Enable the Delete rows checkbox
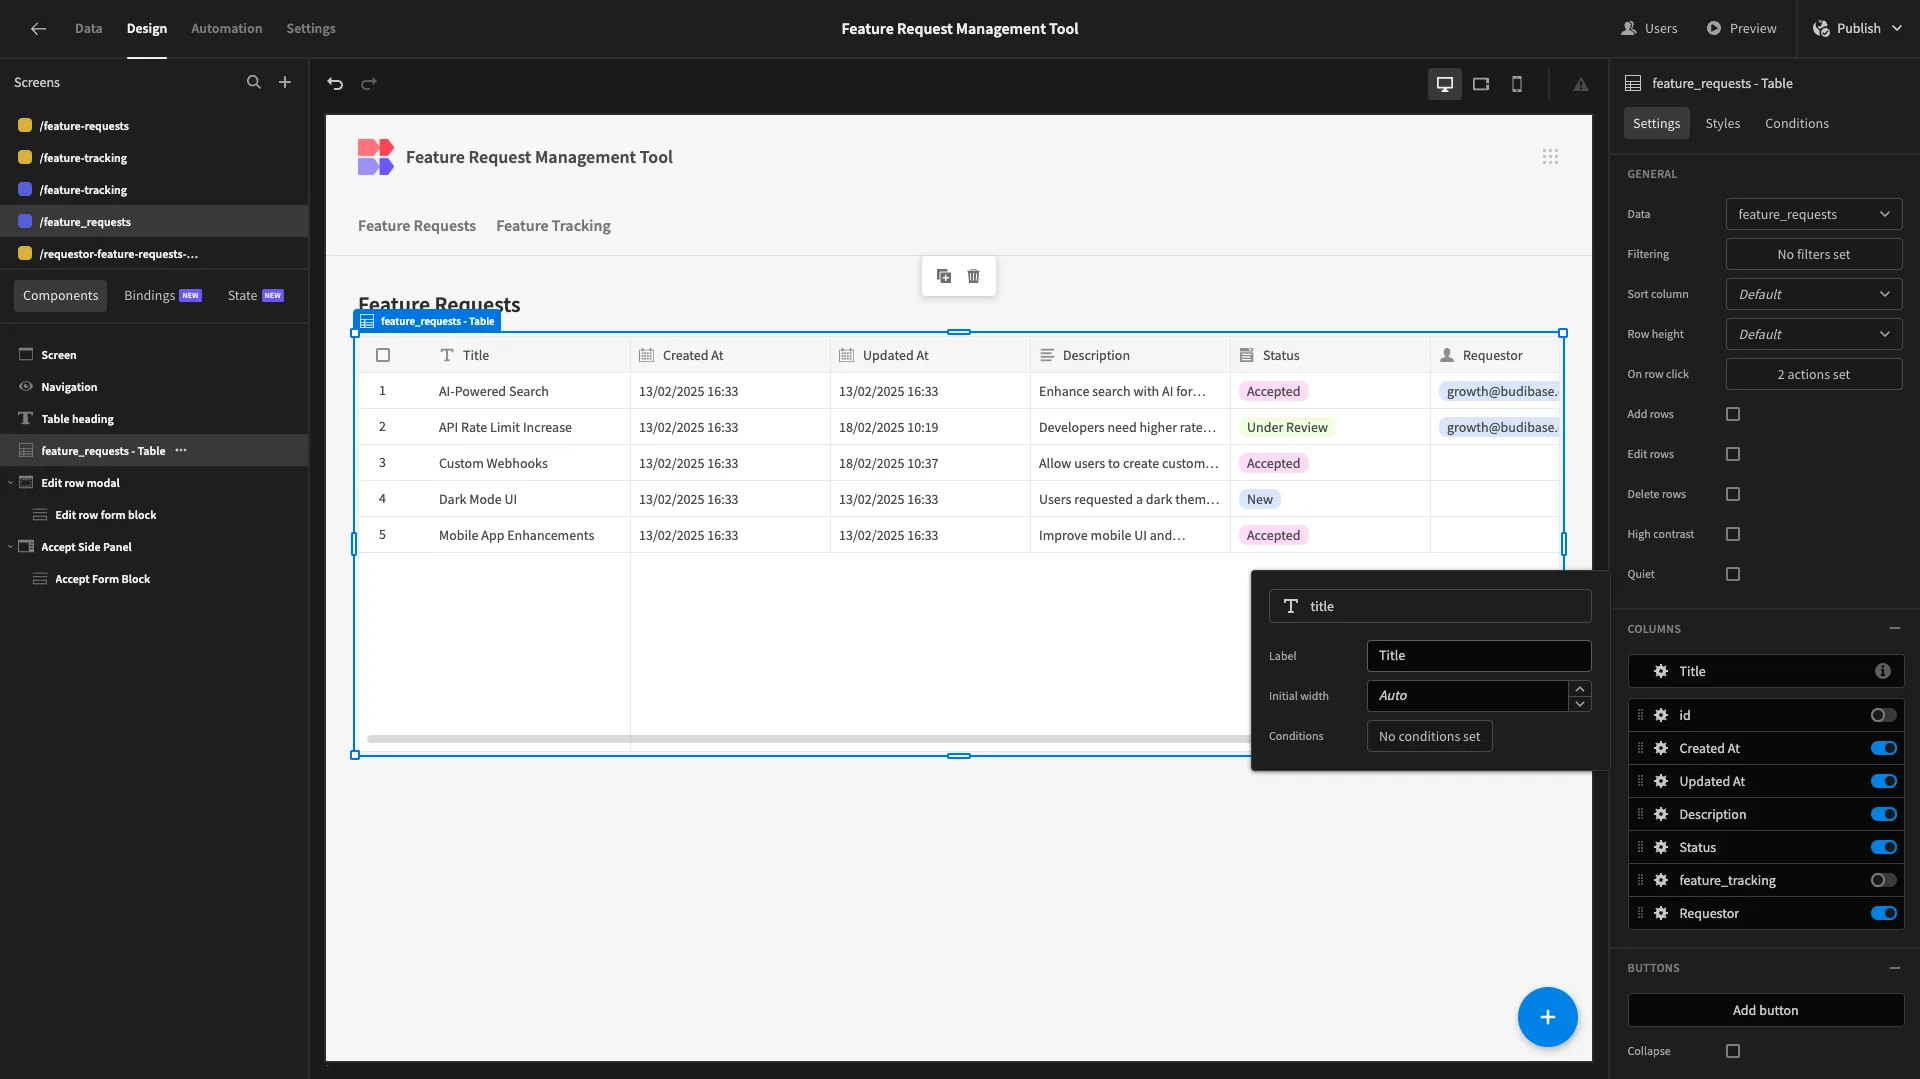 pos(1733,494)
